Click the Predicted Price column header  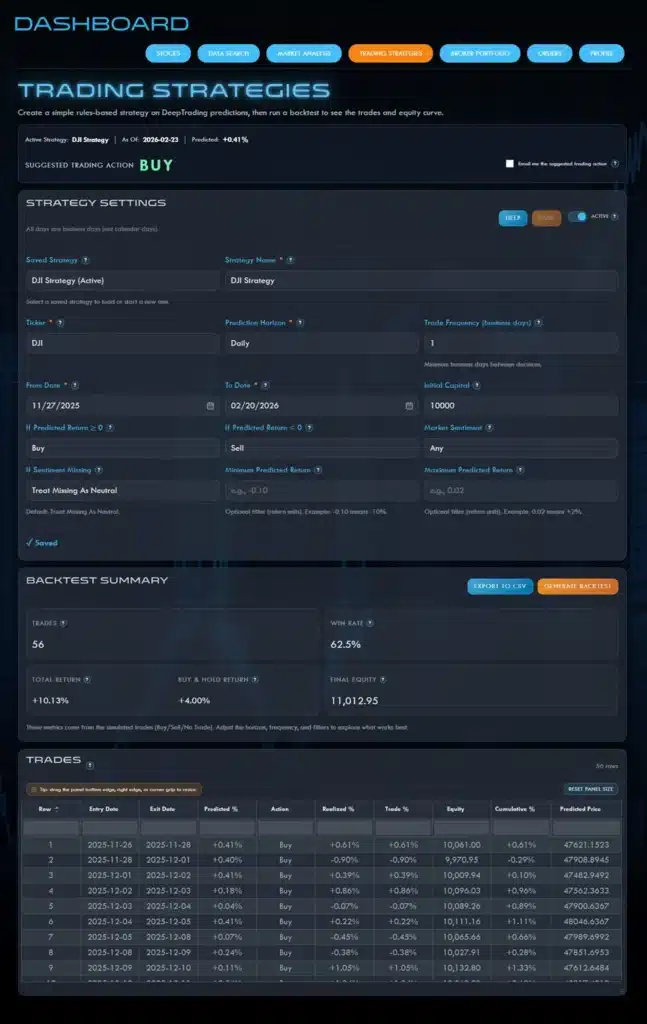click(580, 809)
